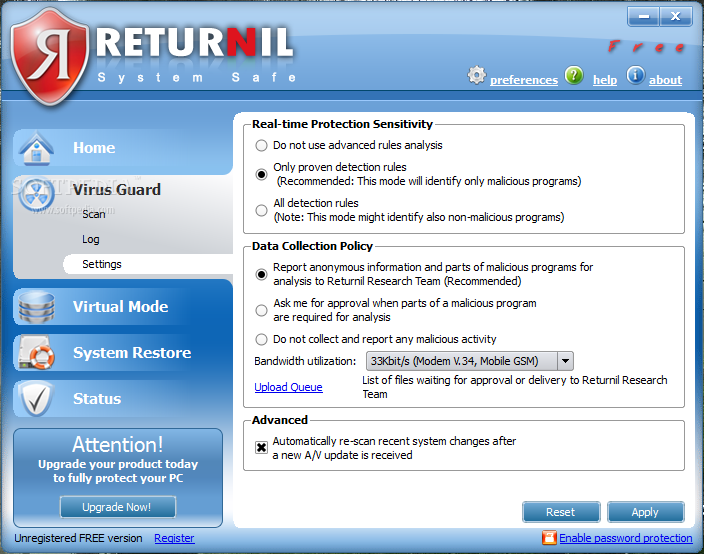Click the Upgrade Now! button

point(118,507)
